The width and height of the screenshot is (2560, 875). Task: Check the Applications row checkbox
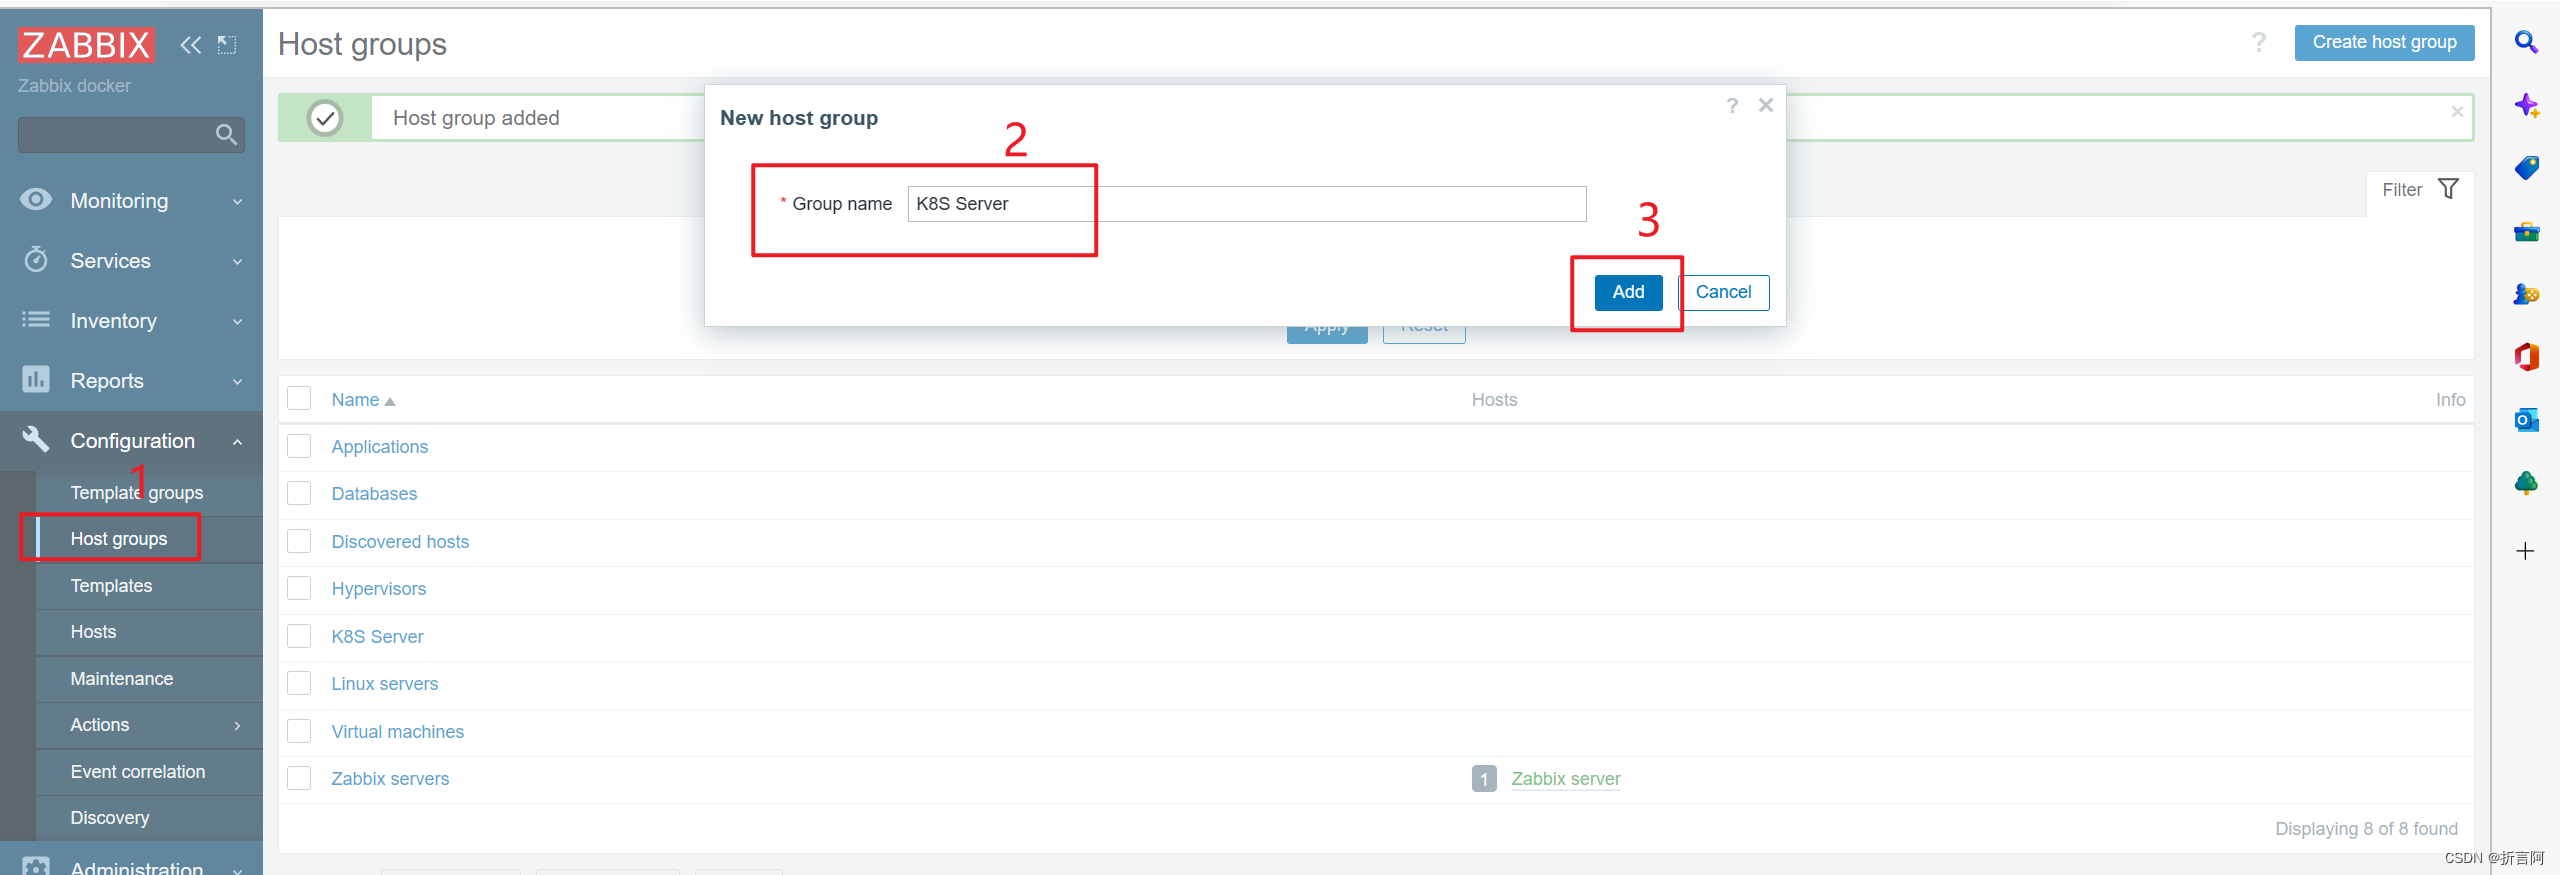[299, 446]
